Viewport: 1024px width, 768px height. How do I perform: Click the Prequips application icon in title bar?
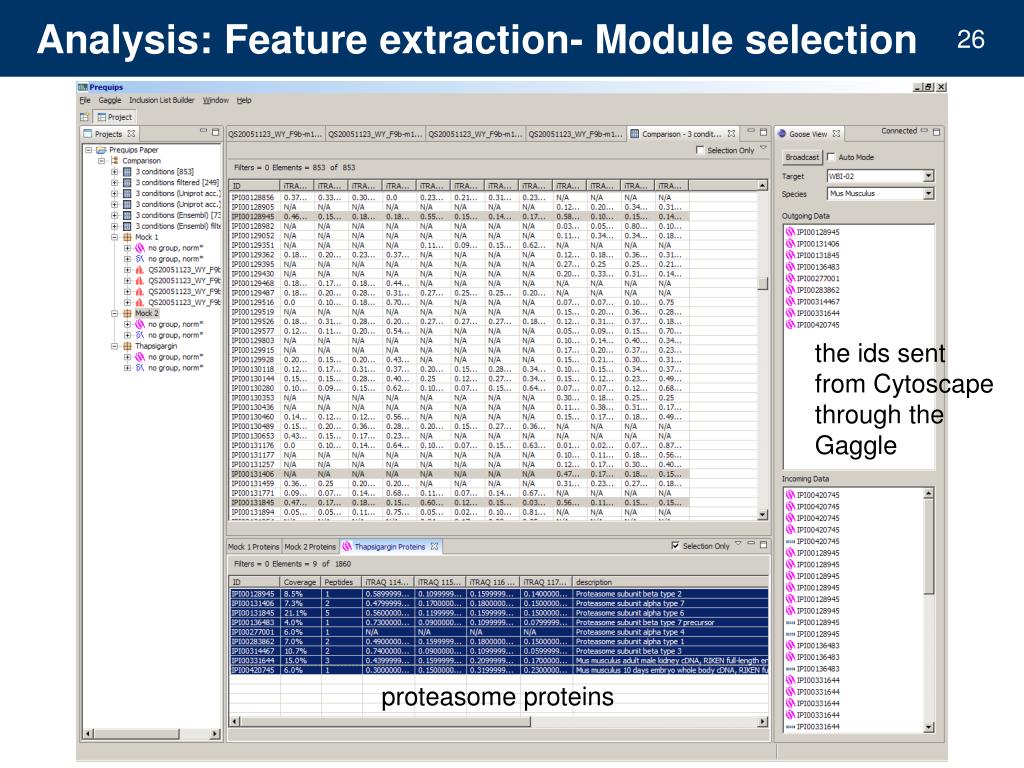[83, 87]
